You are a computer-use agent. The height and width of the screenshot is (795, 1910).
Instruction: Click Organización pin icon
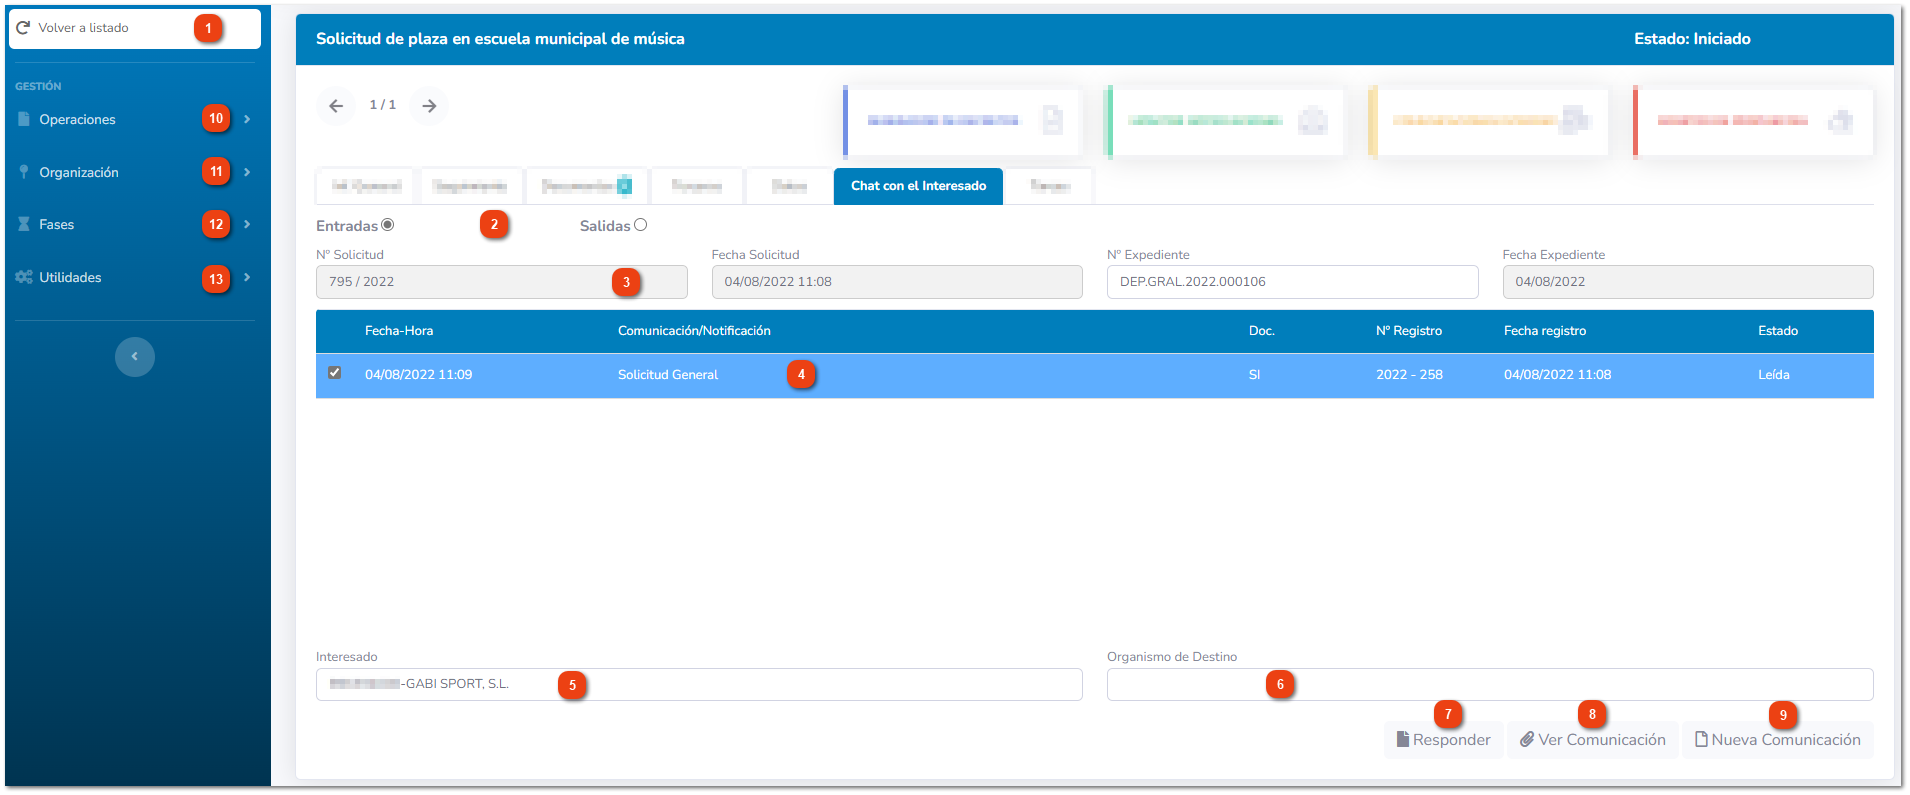[x=24, y=172]
